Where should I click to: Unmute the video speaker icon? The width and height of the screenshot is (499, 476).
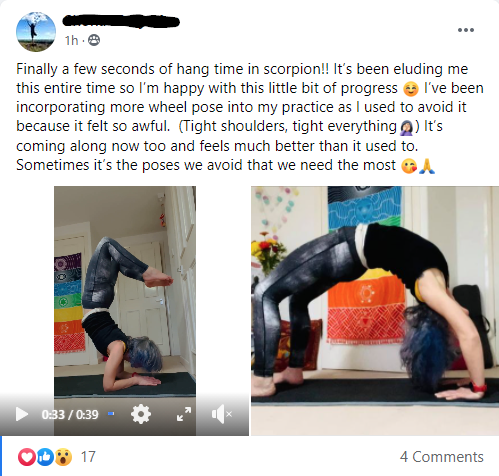tap(222, 414)
